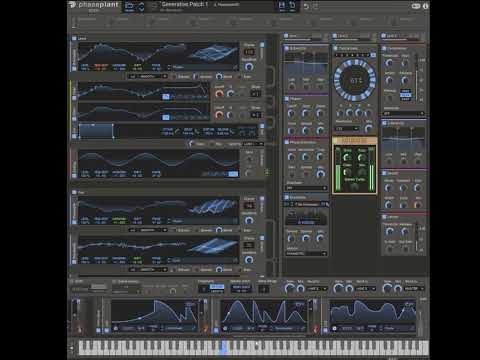
Task: Click the sample player waveform region
Action: 96,130
